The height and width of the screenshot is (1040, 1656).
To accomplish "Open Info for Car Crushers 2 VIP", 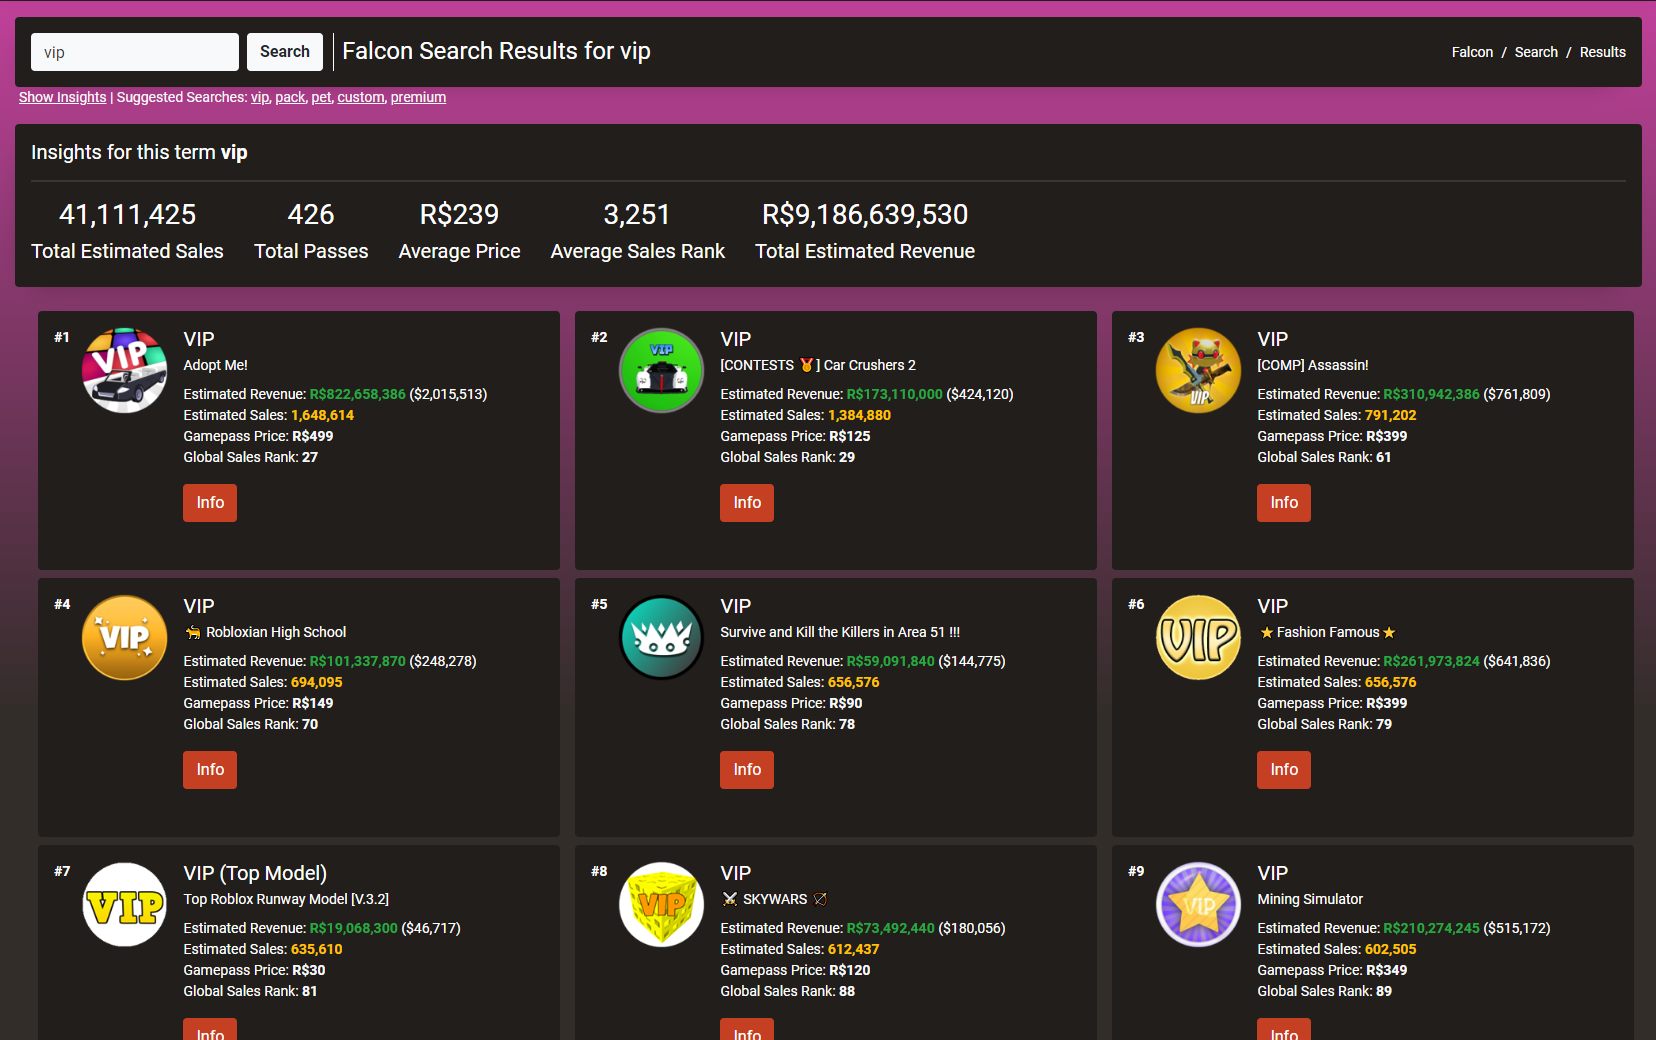I will point(747,503).
